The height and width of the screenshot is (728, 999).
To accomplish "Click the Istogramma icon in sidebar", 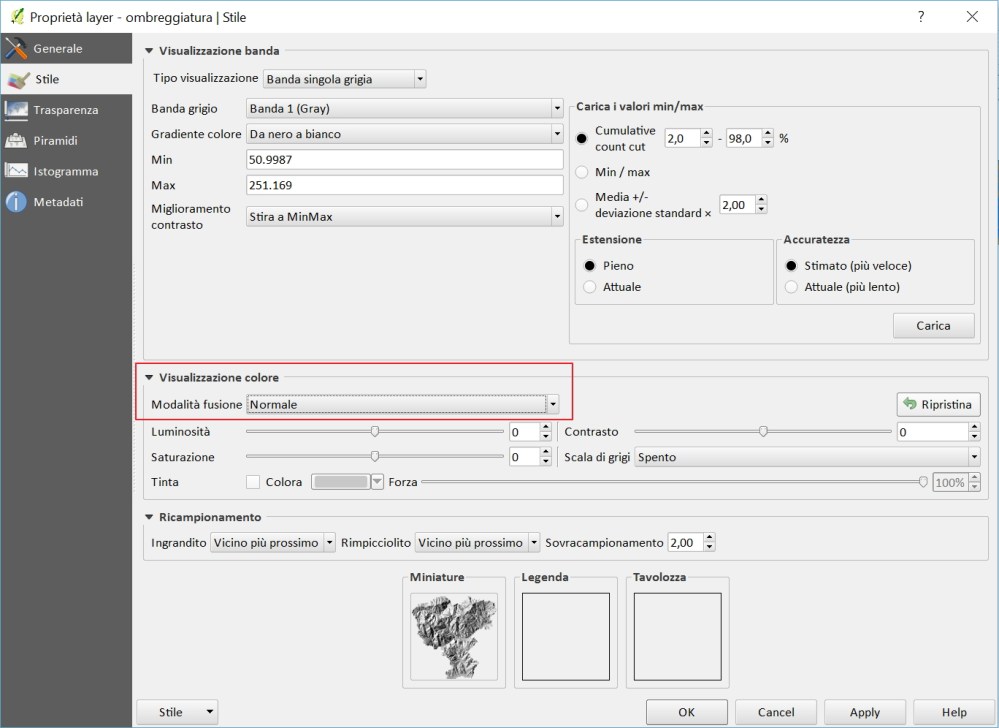I will coord(16,171).
